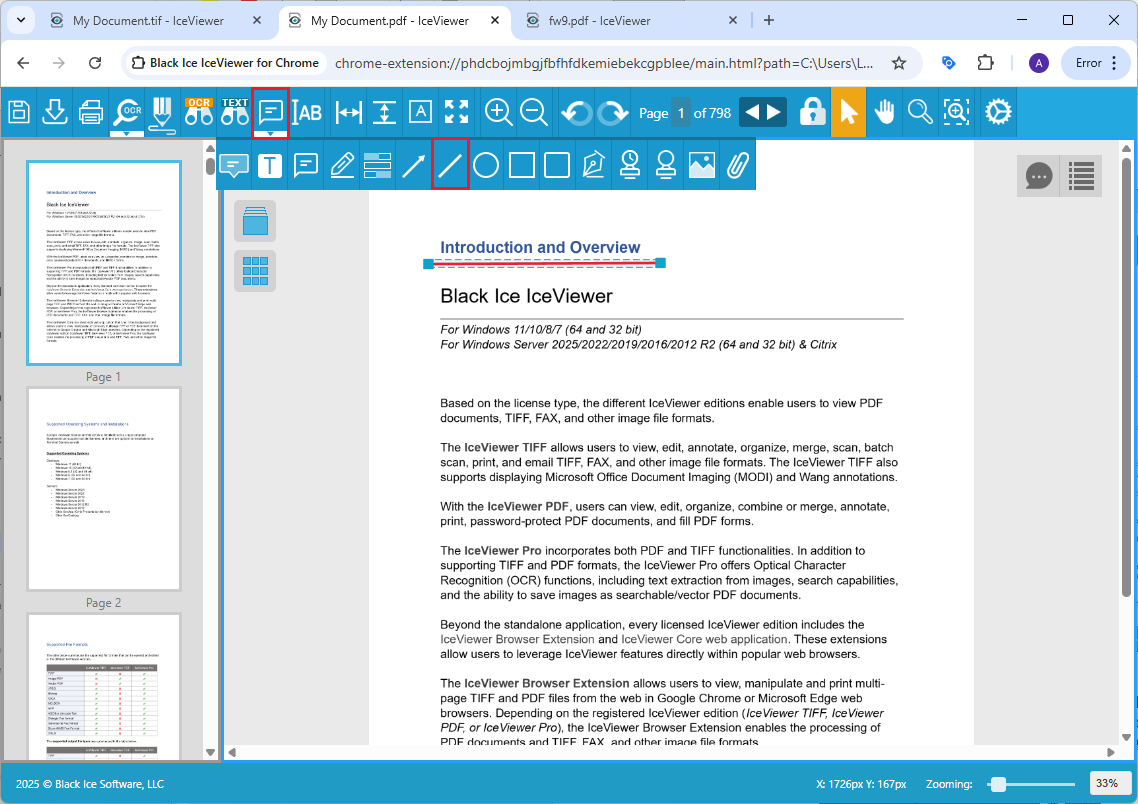Switch to My Document.tif tab
Image resolution: width=1138 pixels, height=804 pixels.
pos(148,20)
